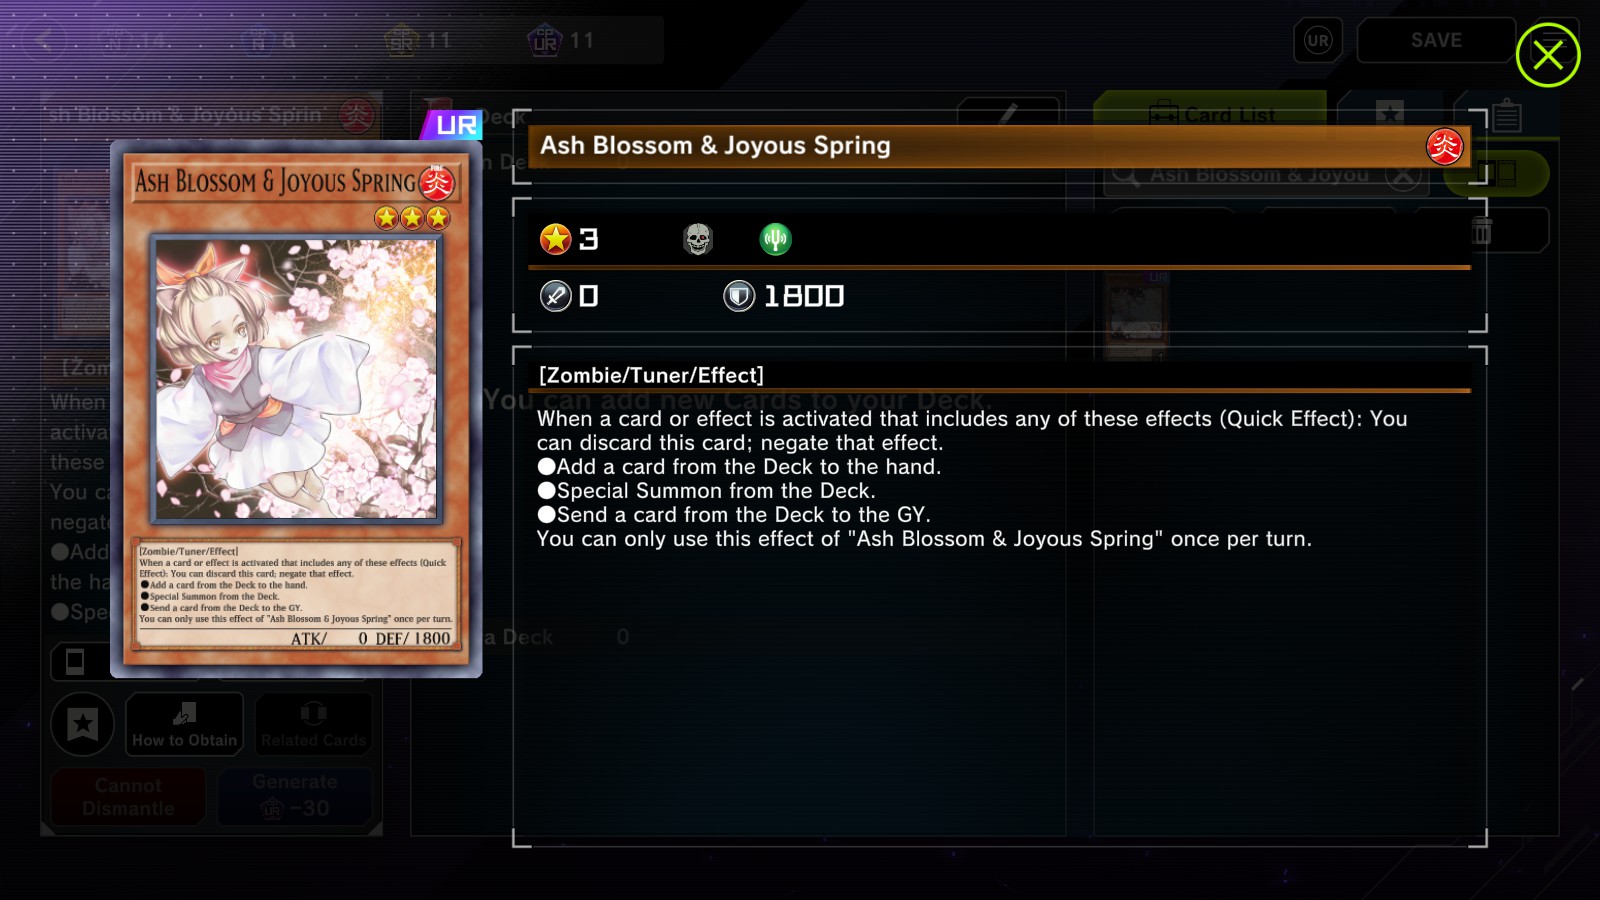1600x900 pixels.
Task: Open How to Obtain
Action: click(x=185, y=723)
